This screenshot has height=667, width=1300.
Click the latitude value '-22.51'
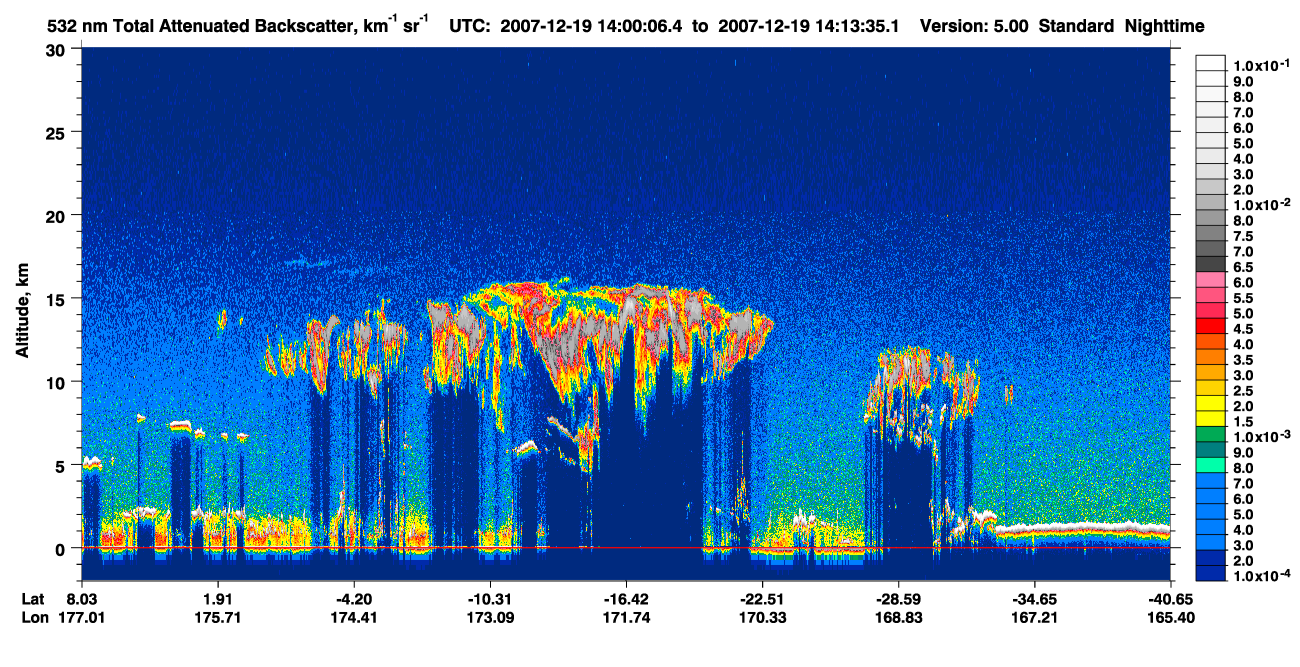[762, 599]
